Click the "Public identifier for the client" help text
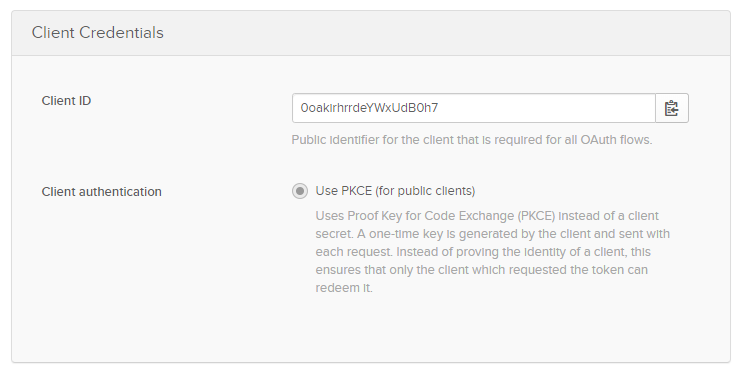The image size is (741, 374). tap(472, 140)
